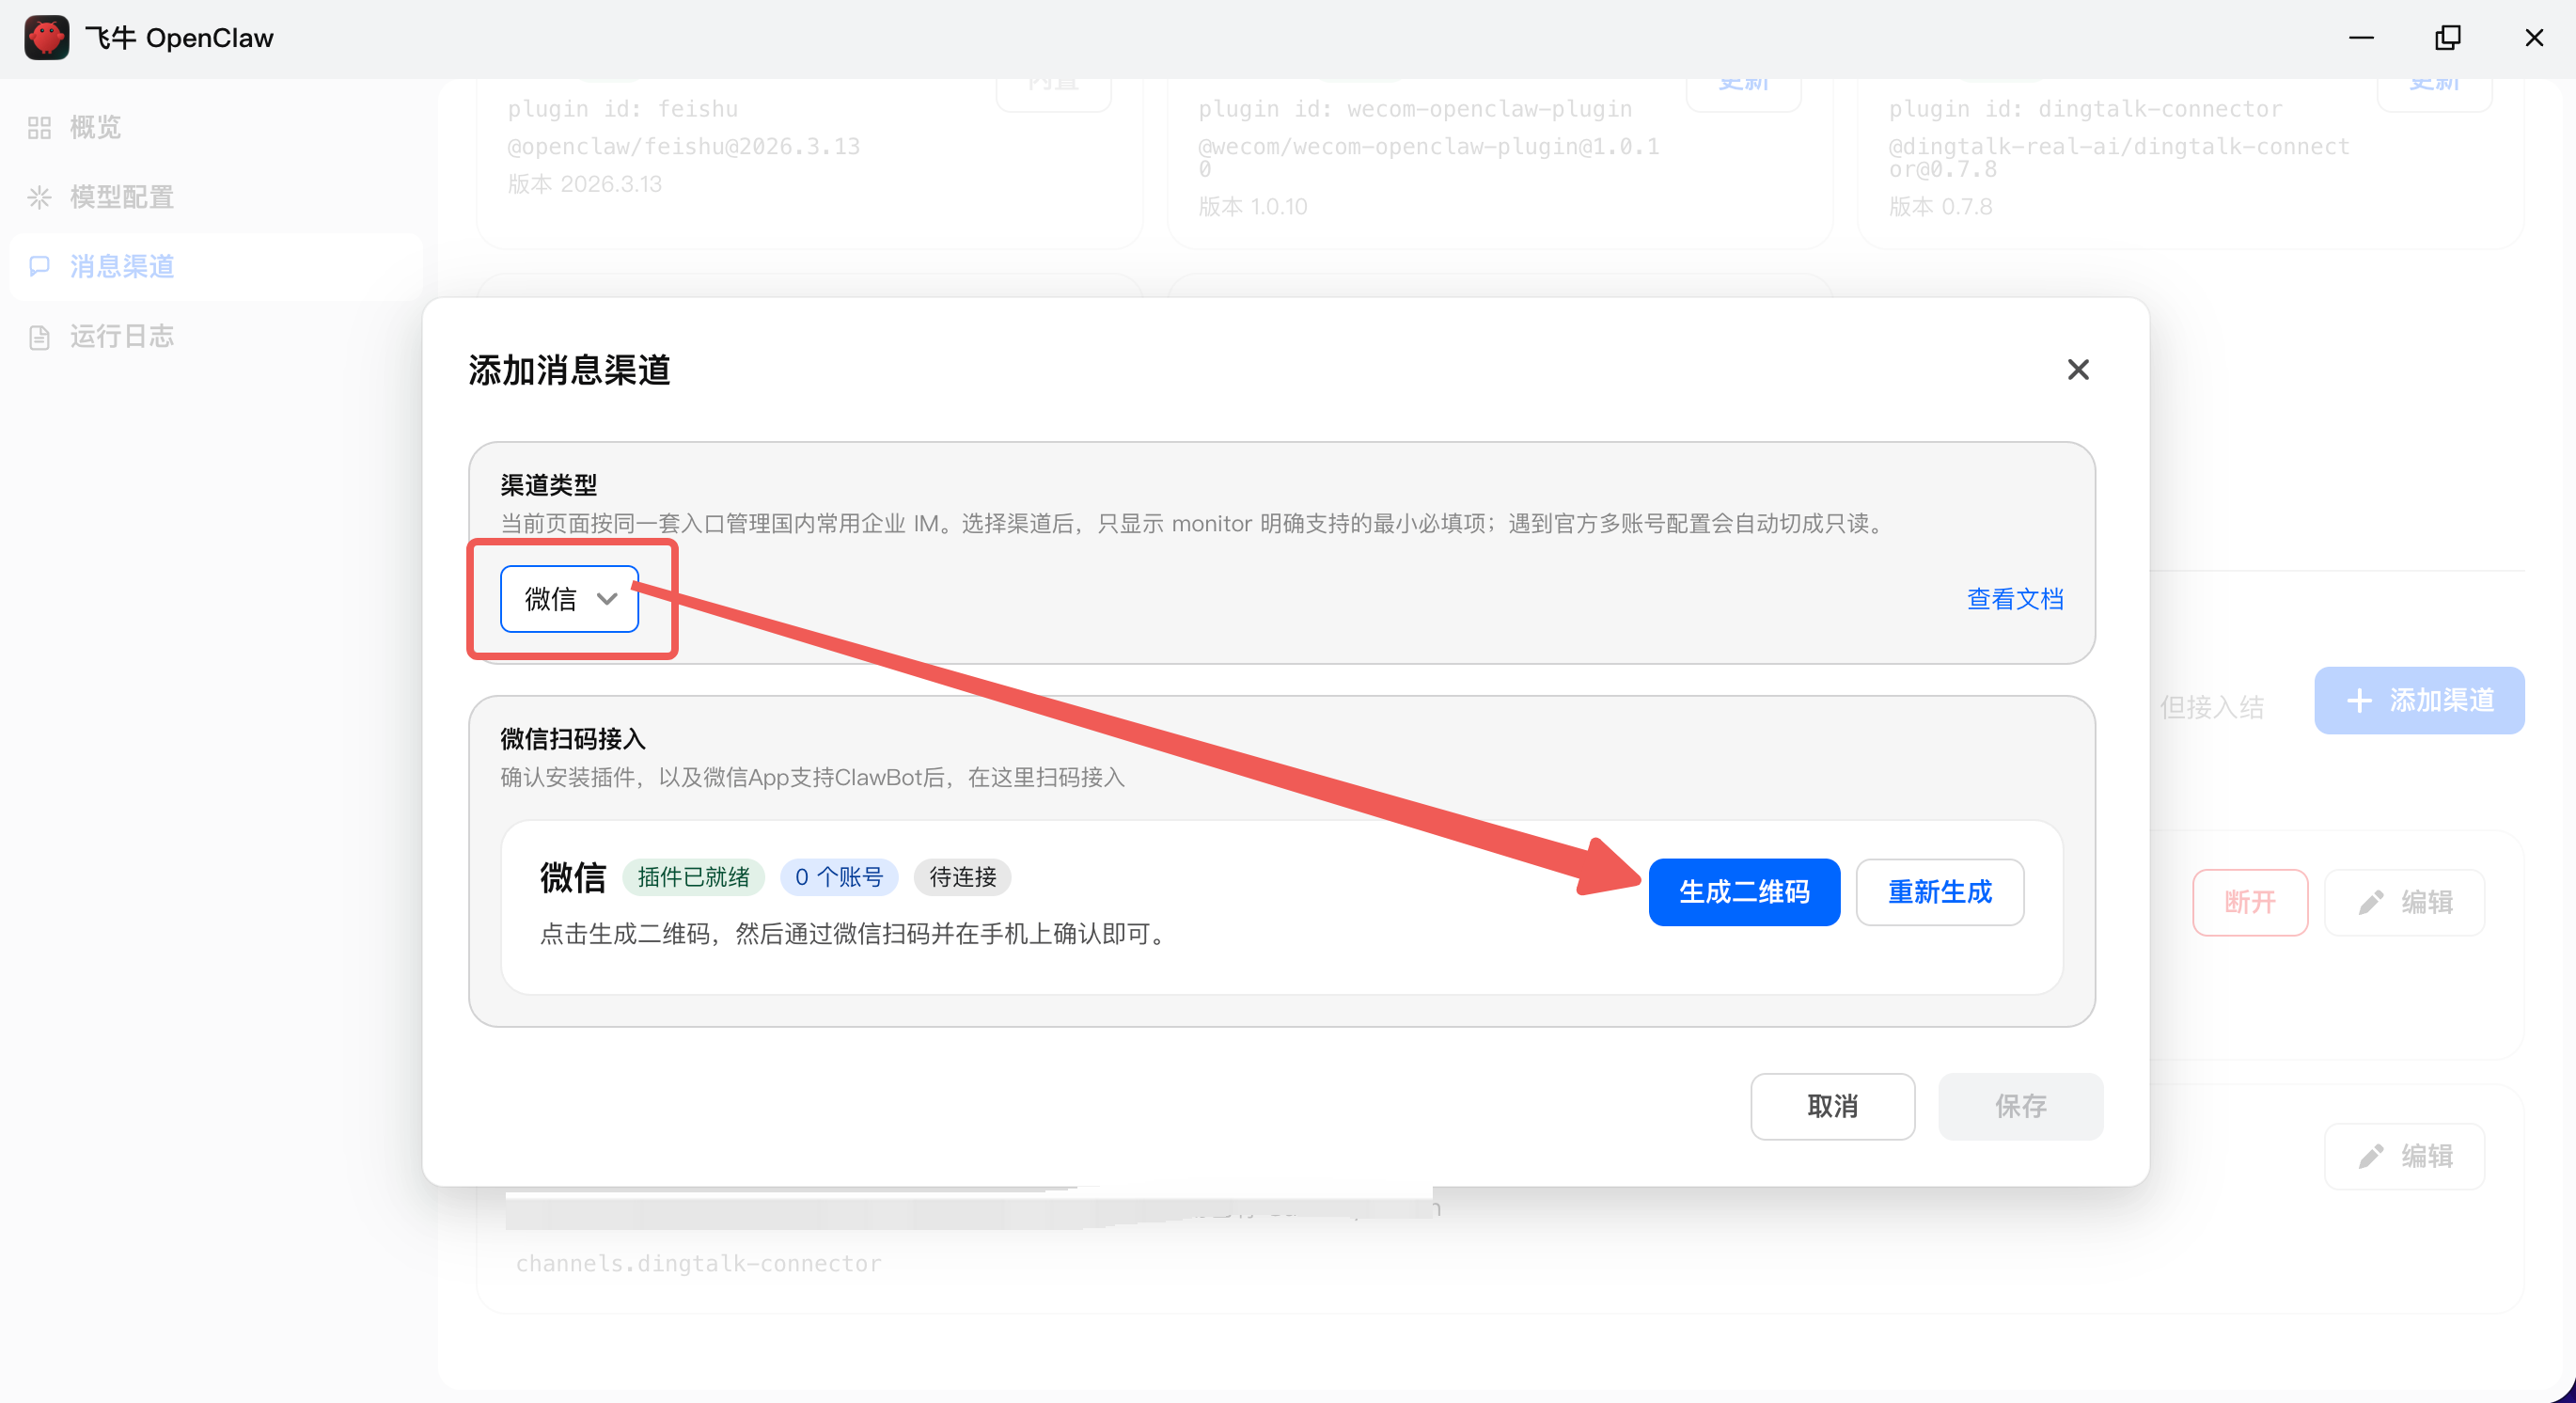The height and width of the screenshot is (1403, 2576).
Task: Click the 消息渠道 chat bubble icon
Action: (39, 266)
